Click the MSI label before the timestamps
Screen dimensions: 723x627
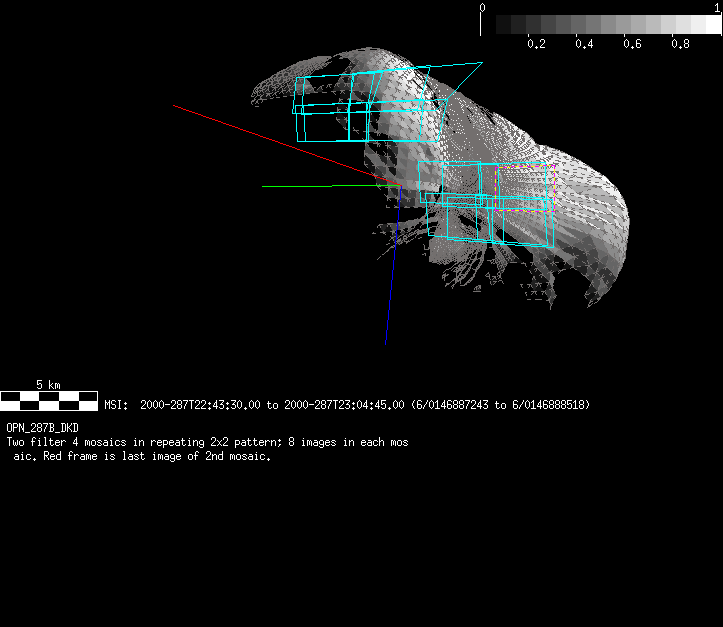click(x=116, y=405)
